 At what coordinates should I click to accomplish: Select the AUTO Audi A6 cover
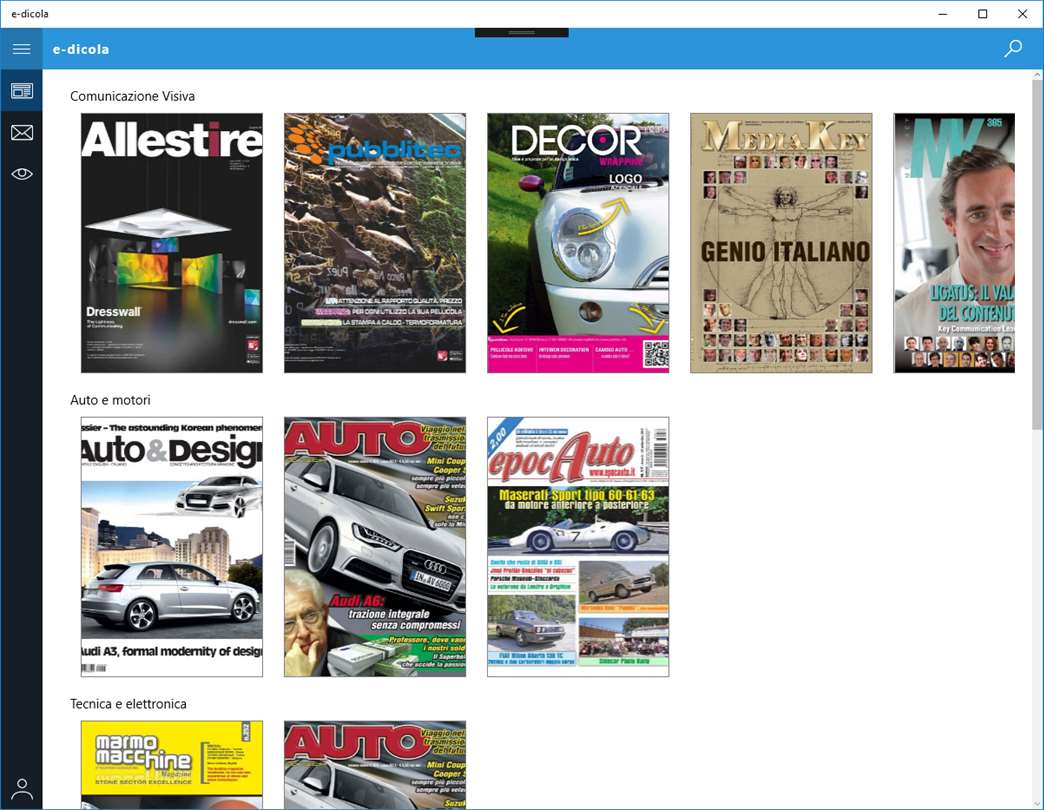coord(375,546)
